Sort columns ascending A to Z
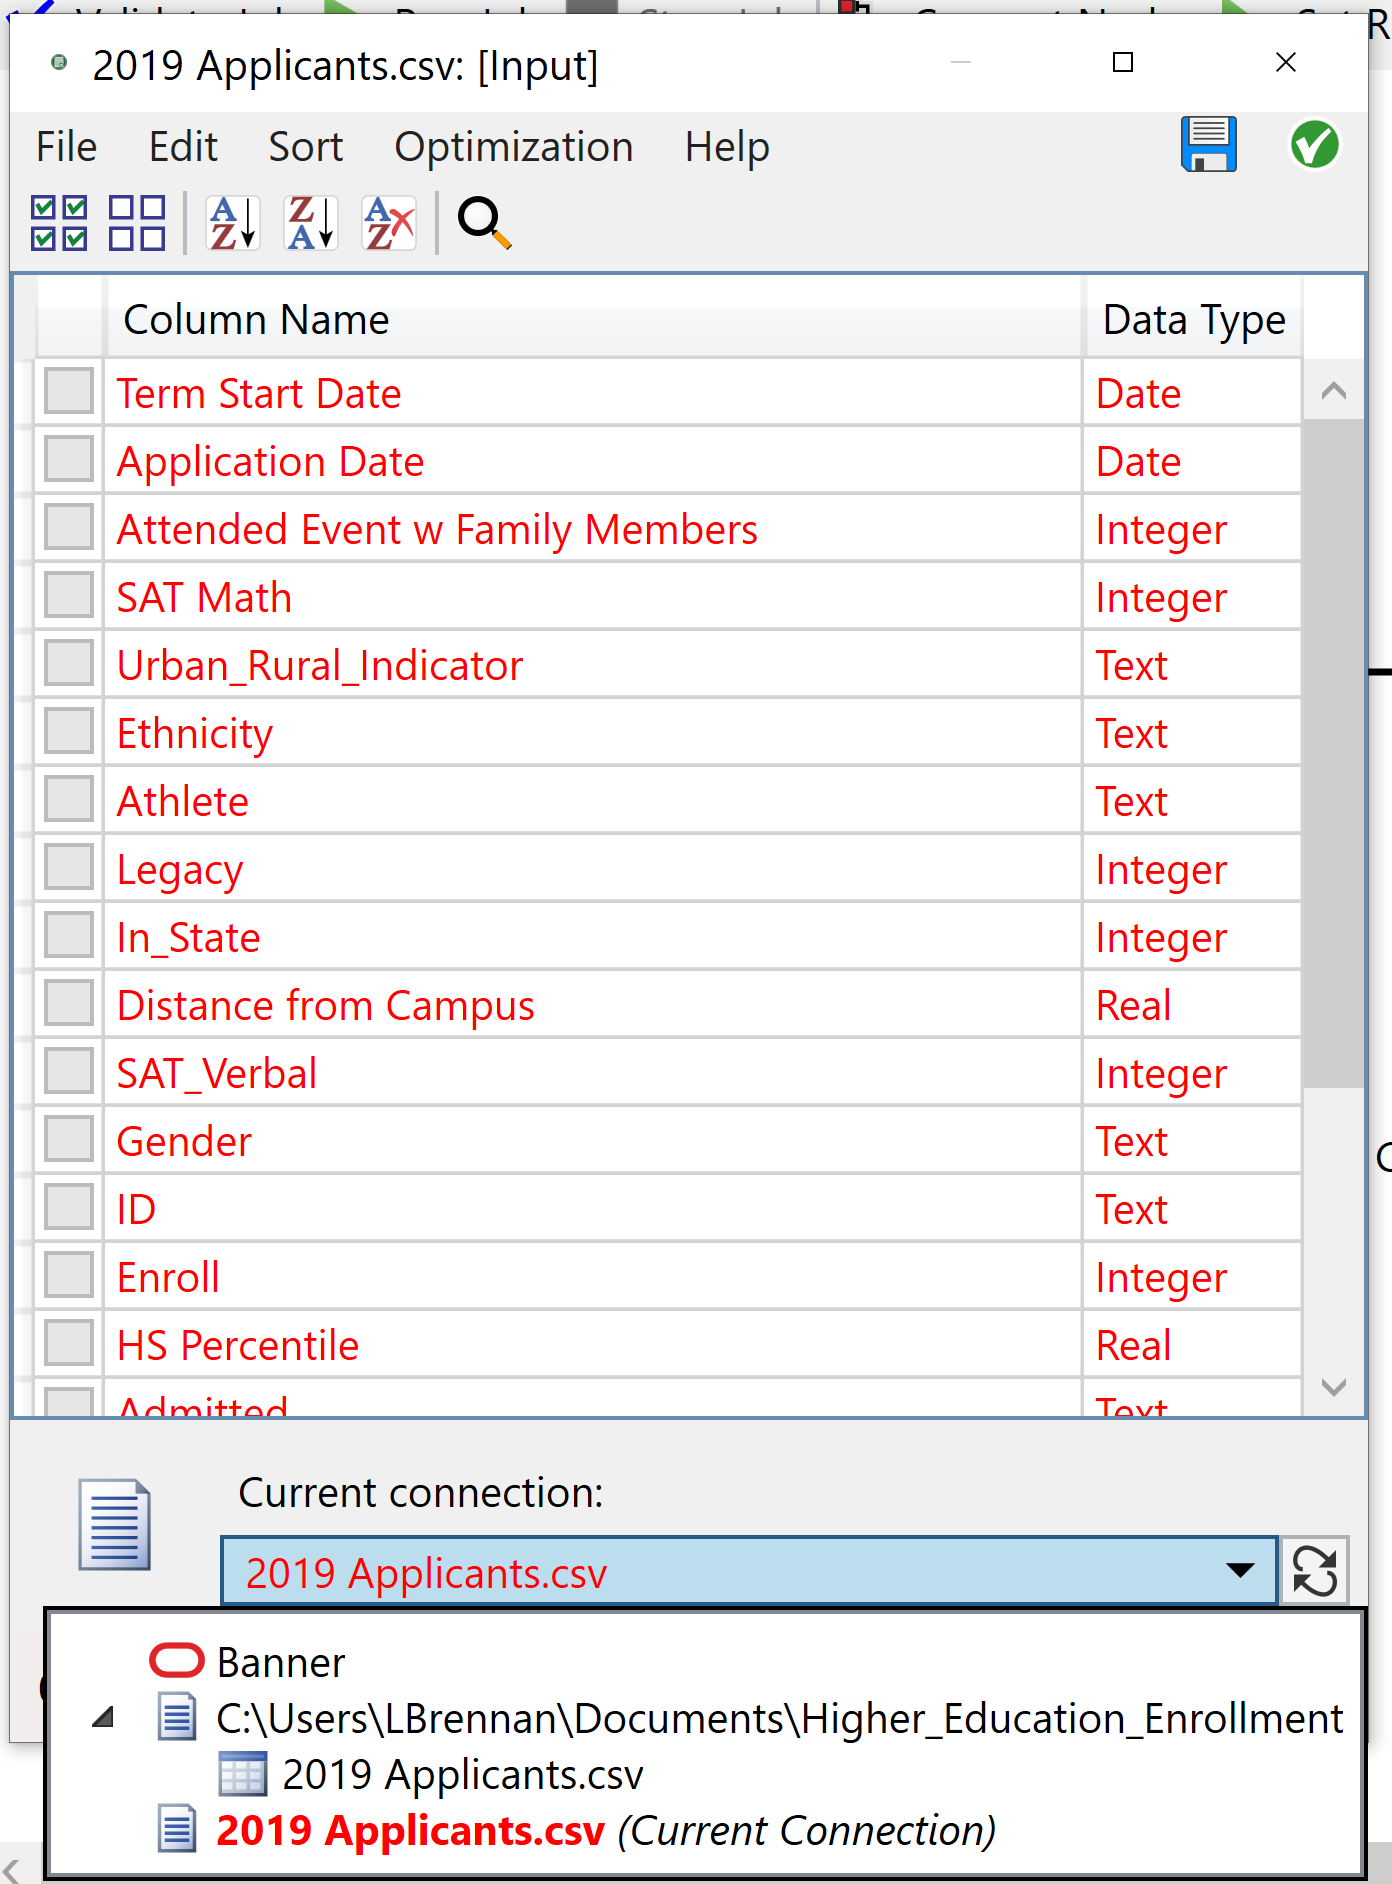The height and width of the screenshot is (1884, 1392). click(x=233, y=223)
